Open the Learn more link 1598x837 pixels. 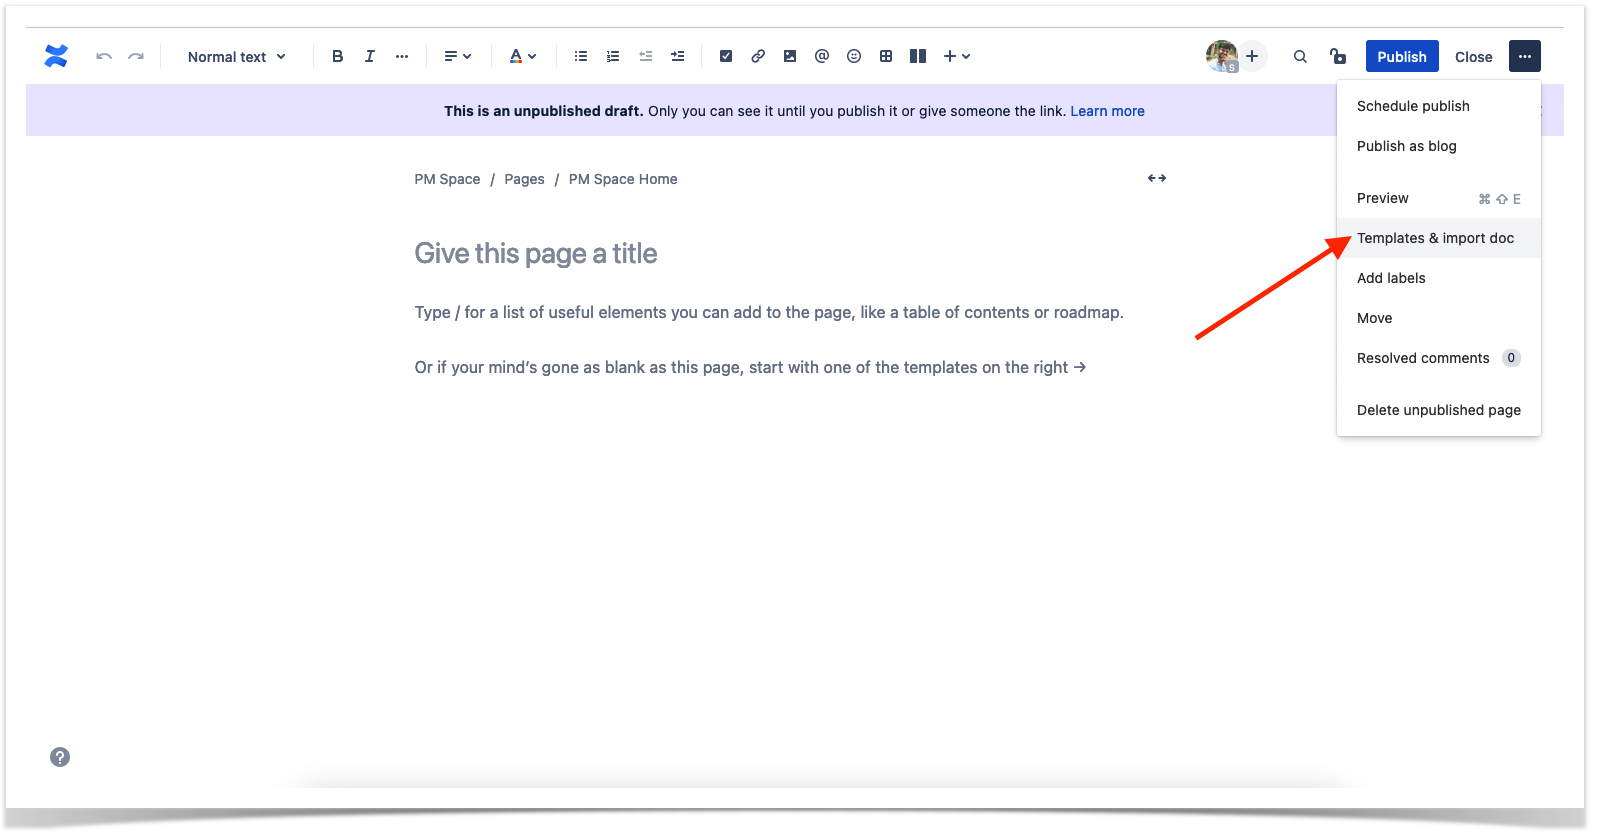tap(1107, 111)
